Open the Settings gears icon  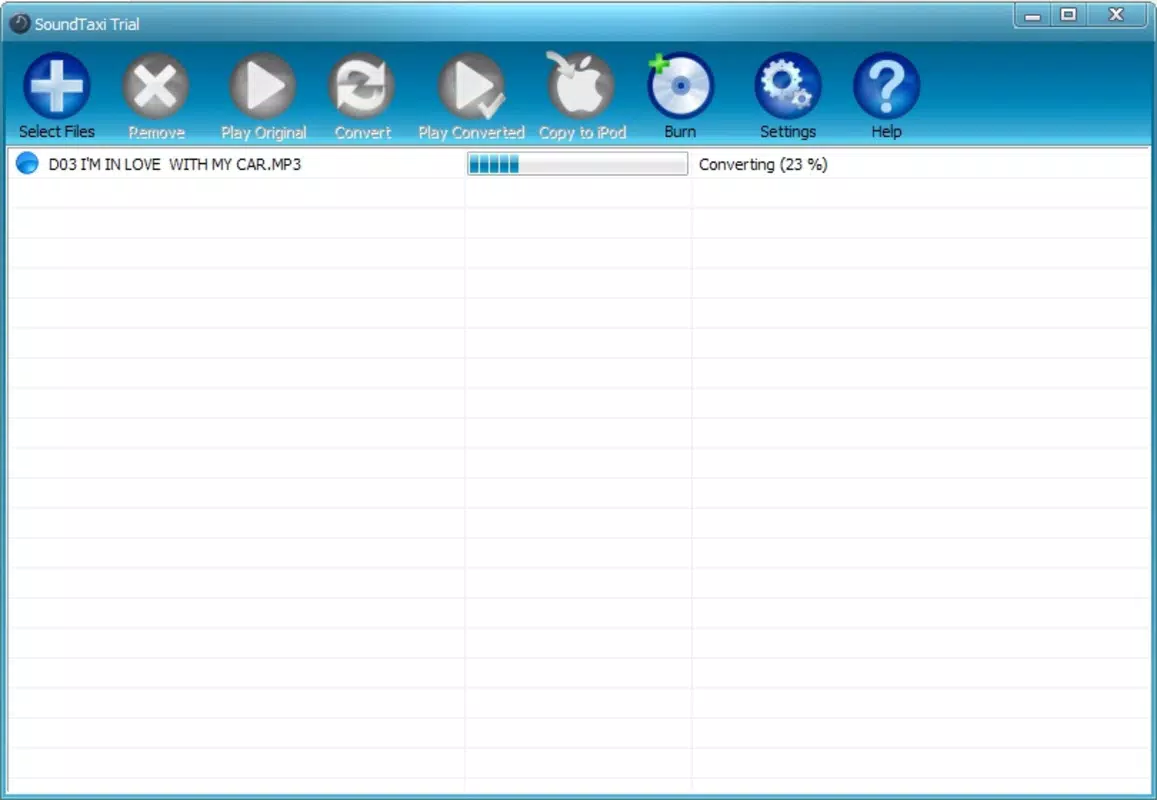(x=787, y=86)
